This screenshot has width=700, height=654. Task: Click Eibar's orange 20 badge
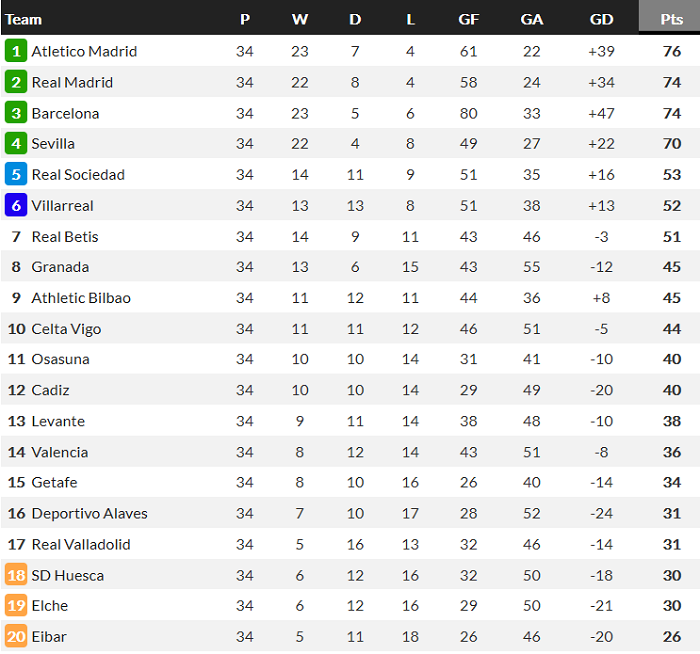click(16, 637)
